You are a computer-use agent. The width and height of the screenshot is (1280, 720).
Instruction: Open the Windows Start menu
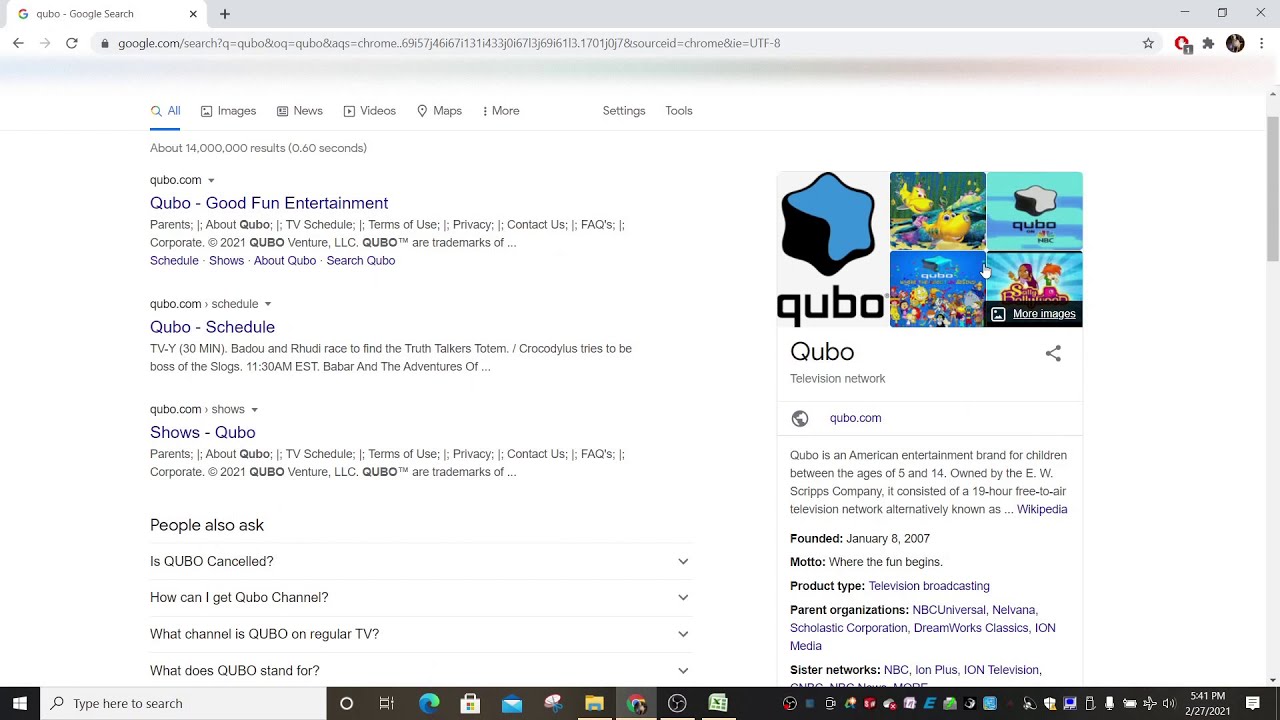coord(20,703)
